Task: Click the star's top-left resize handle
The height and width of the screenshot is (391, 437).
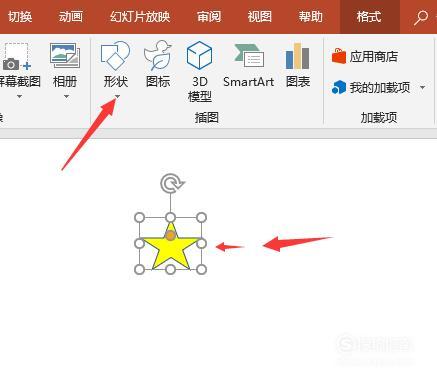Action: (139, 218)
